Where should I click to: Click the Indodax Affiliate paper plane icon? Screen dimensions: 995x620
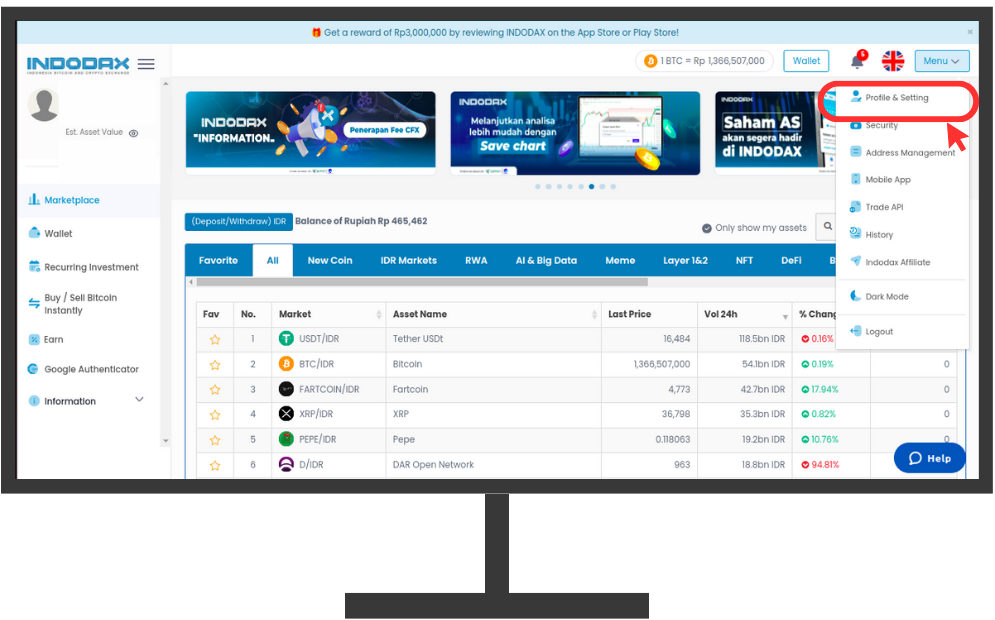(855, 261)
